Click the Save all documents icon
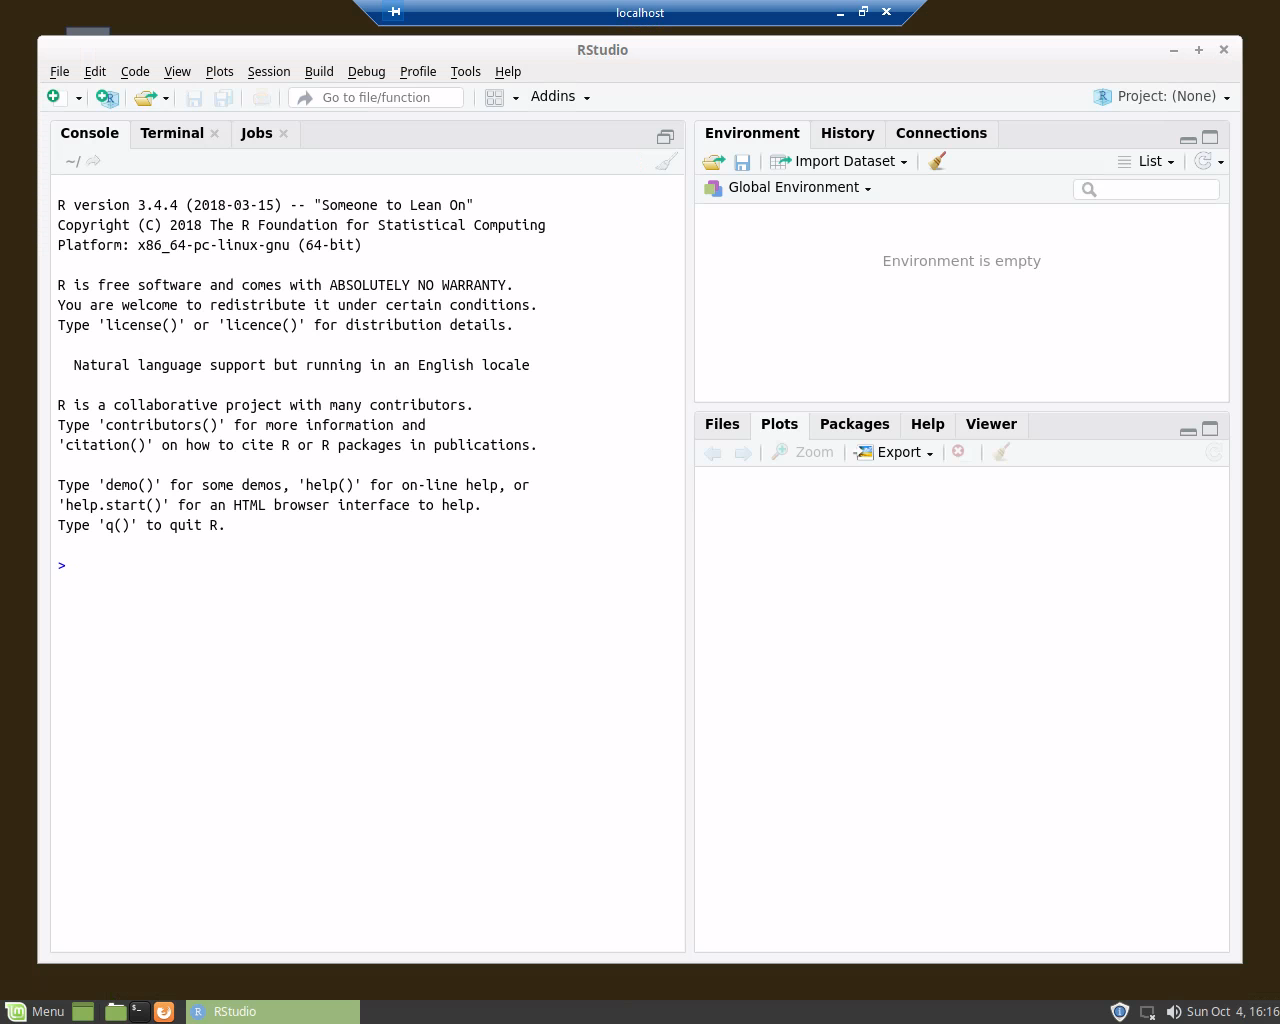This screenshot has width=1280, height=1024. click(224, 97)
